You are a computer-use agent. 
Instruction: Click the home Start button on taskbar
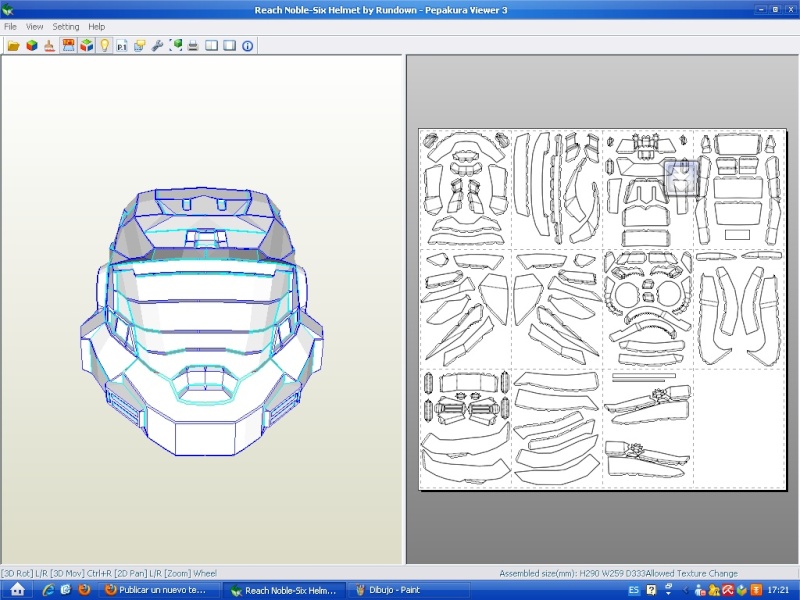[x=17, y=589]
